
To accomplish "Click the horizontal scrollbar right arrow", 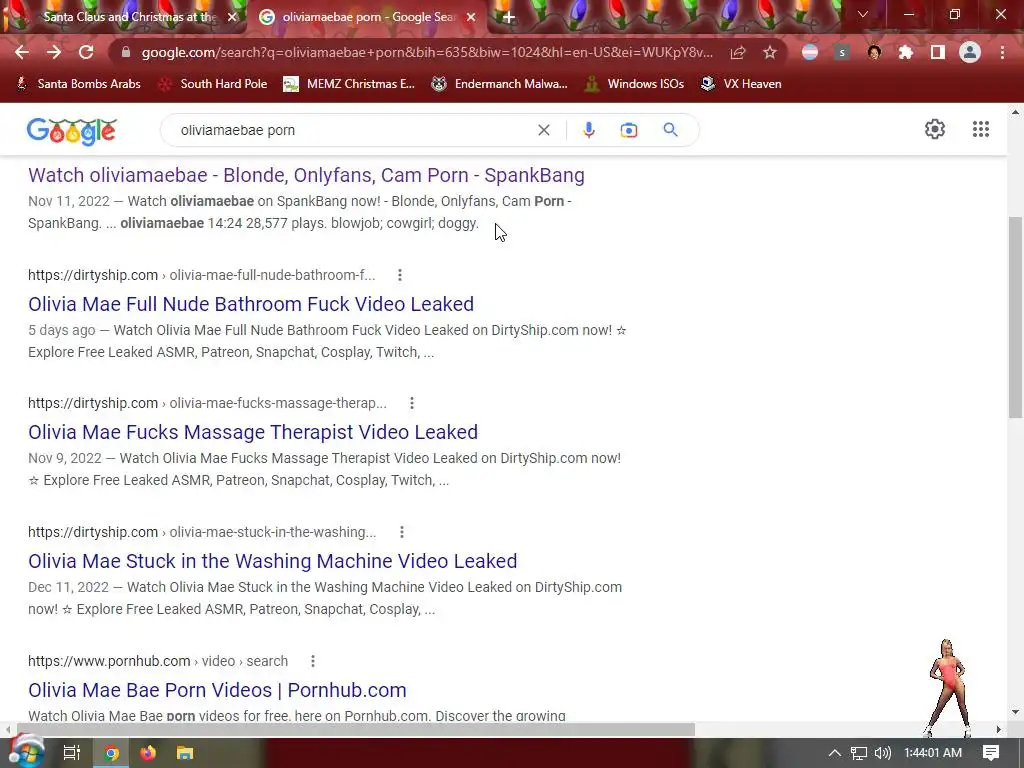I will 999,729.
